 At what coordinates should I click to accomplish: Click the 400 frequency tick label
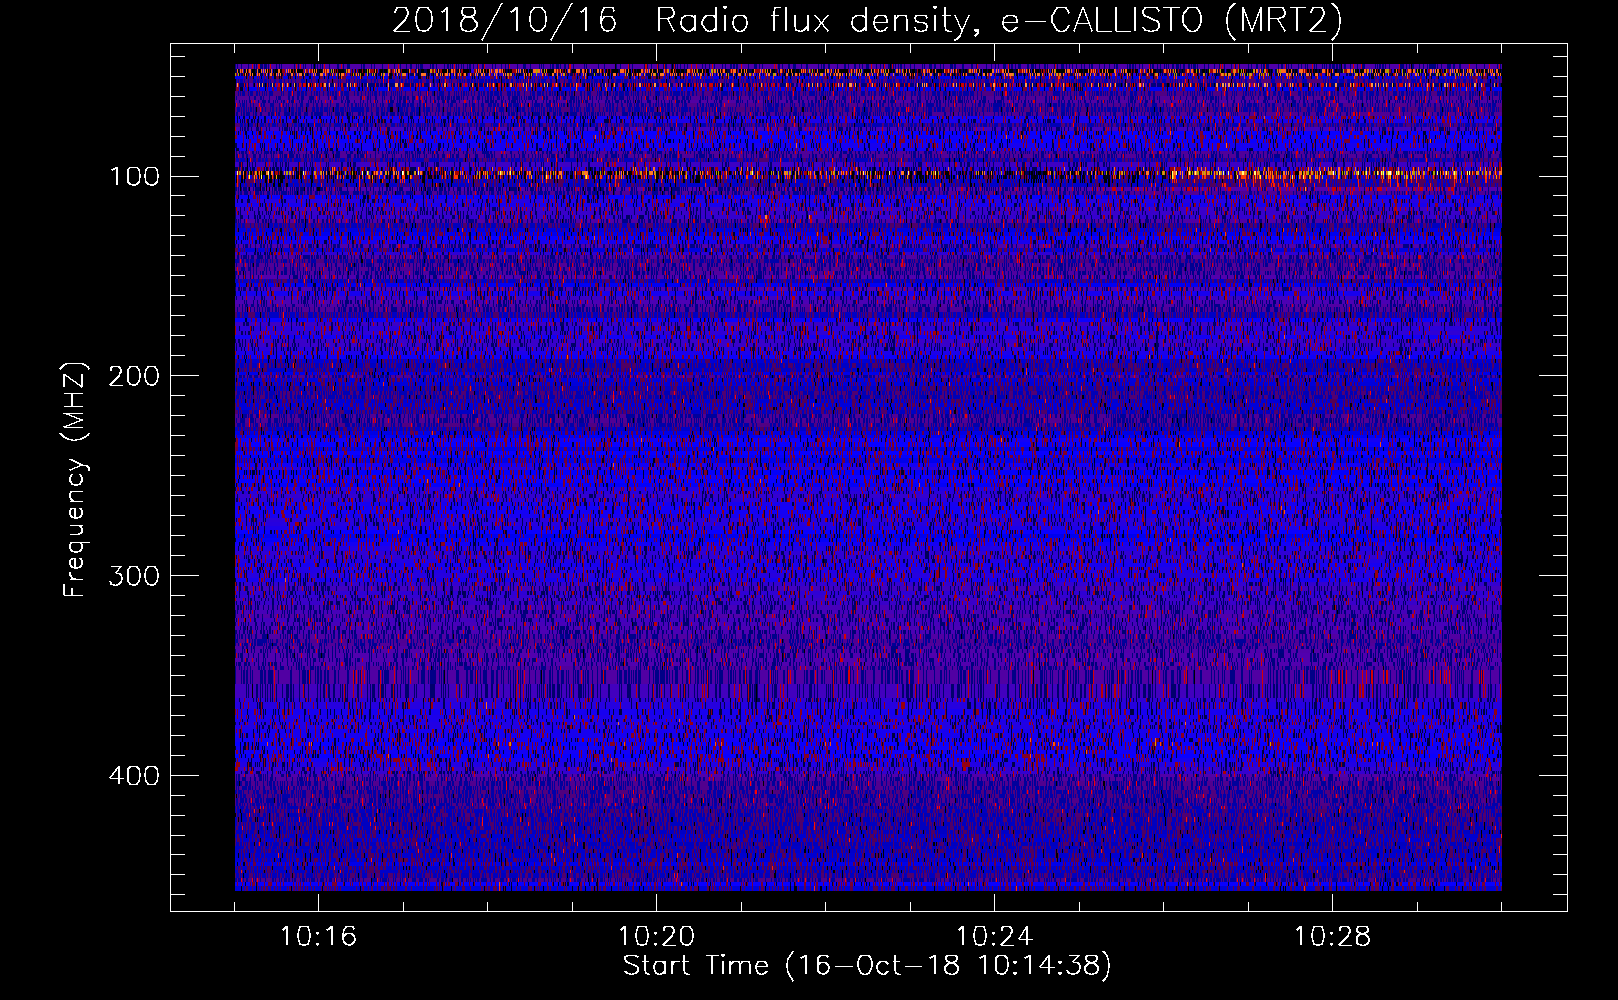point(133,776)
